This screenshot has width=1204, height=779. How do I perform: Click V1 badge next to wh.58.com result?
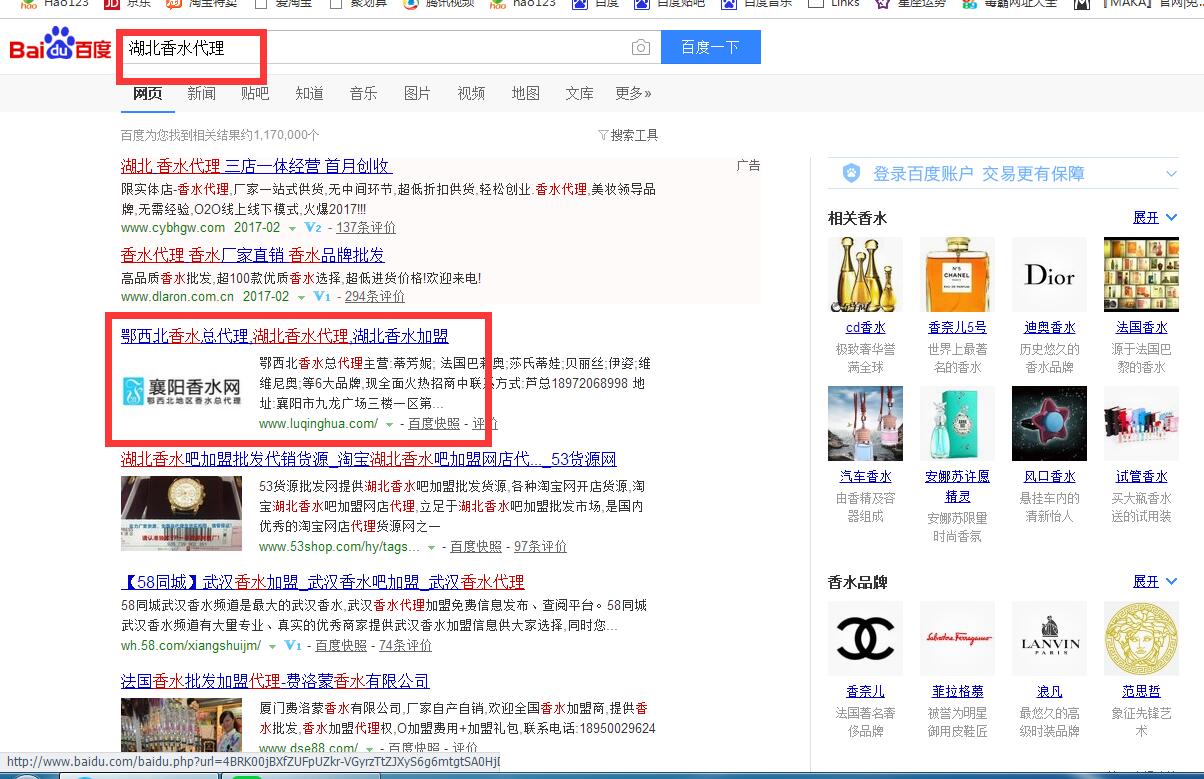pos(293,646)
